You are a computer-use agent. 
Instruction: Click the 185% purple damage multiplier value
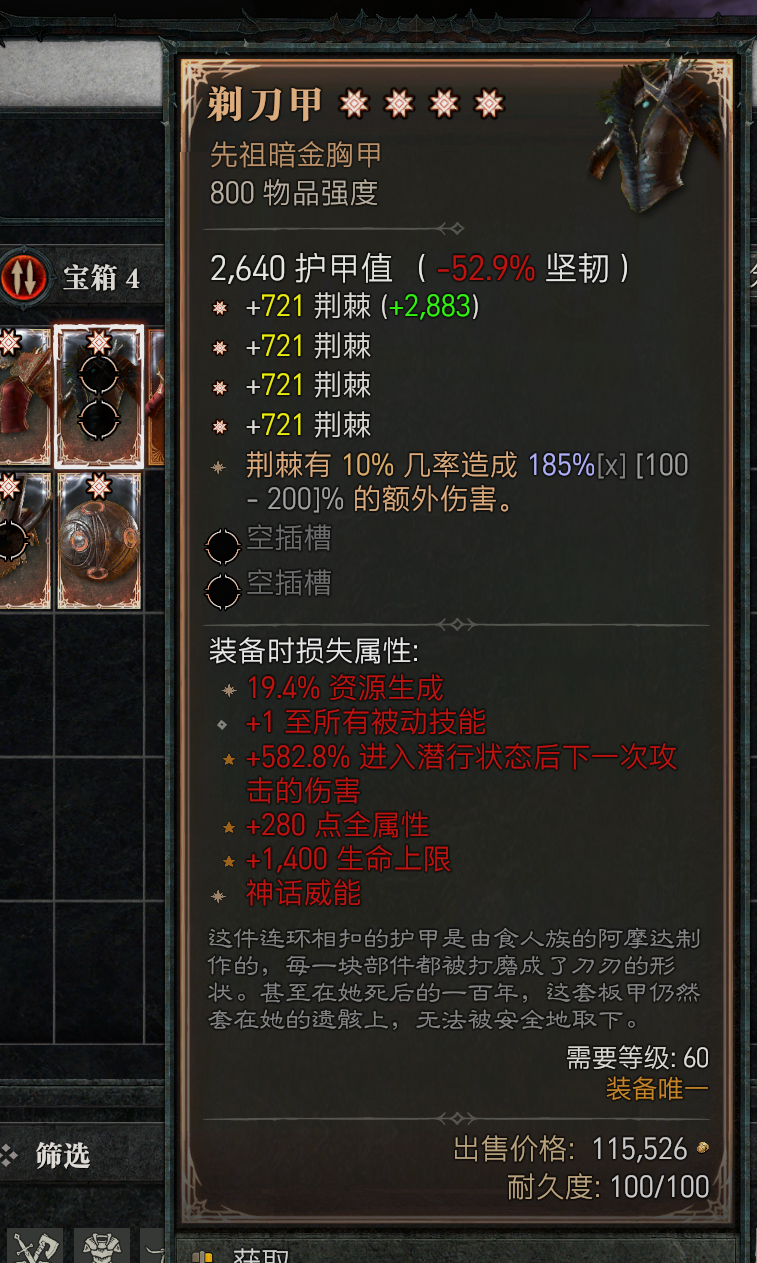click(x=562, y=465)
